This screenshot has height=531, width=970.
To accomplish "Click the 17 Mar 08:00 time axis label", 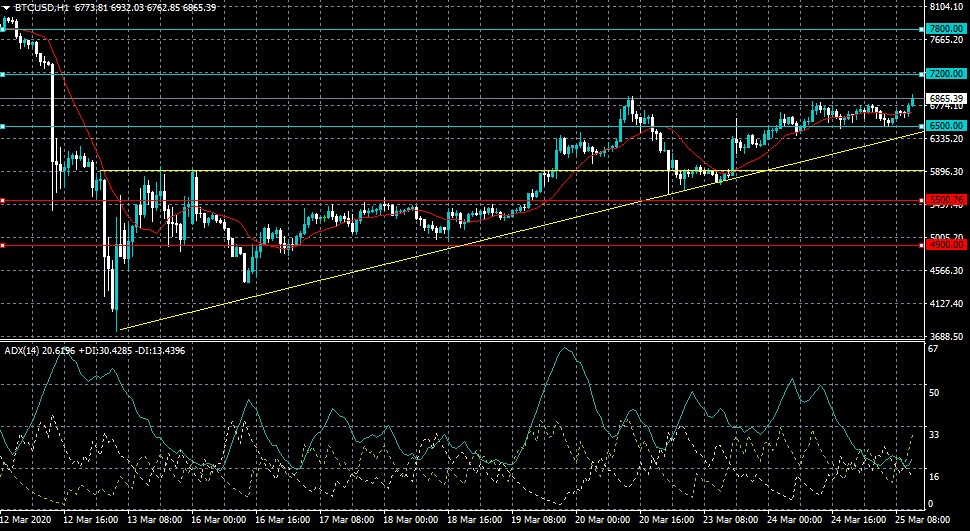I will coord(347,520).
